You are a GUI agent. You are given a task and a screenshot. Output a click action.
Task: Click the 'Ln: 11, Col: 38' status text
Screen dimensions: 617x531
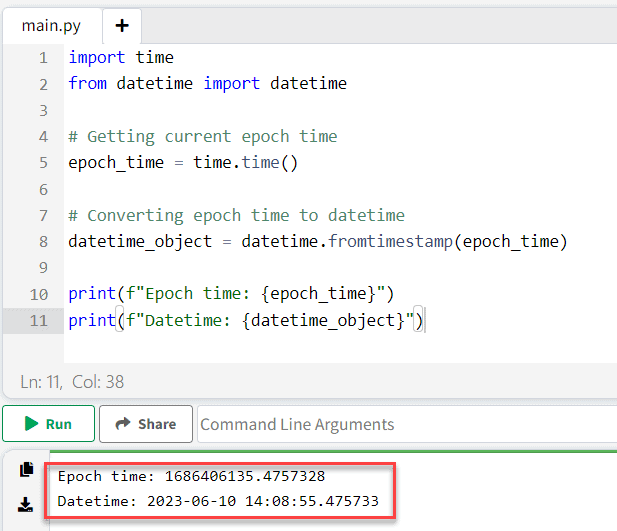(72, 382)
